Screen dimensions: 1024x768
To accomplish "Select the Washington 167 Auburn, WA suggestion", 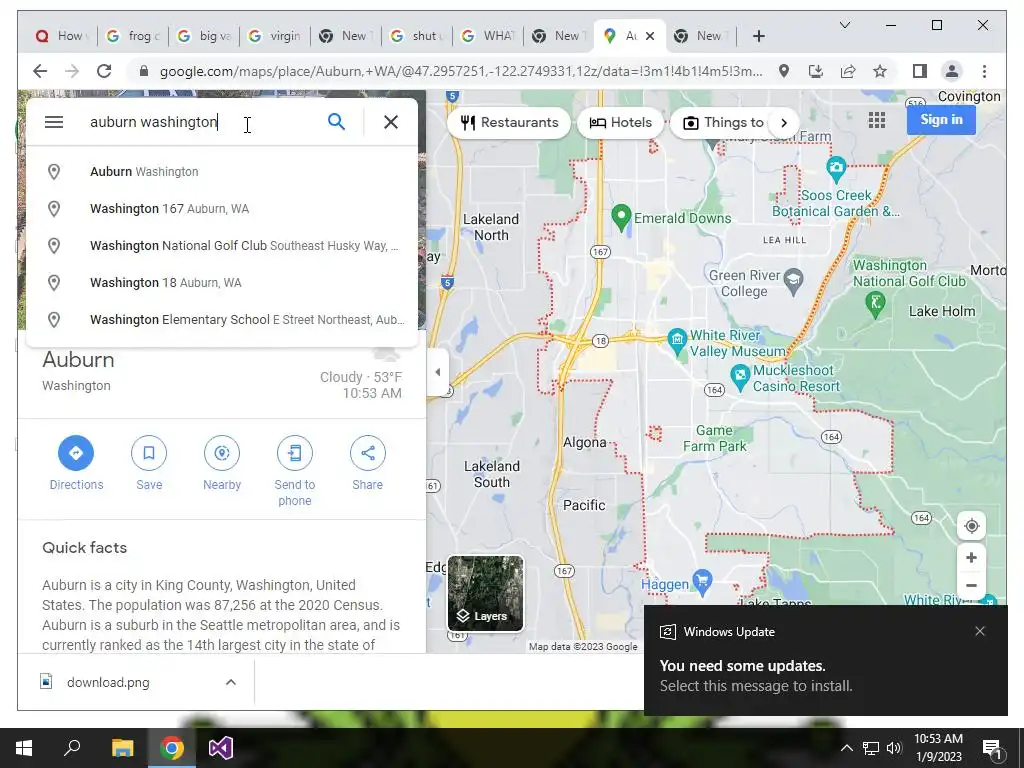I will [221, 209].
